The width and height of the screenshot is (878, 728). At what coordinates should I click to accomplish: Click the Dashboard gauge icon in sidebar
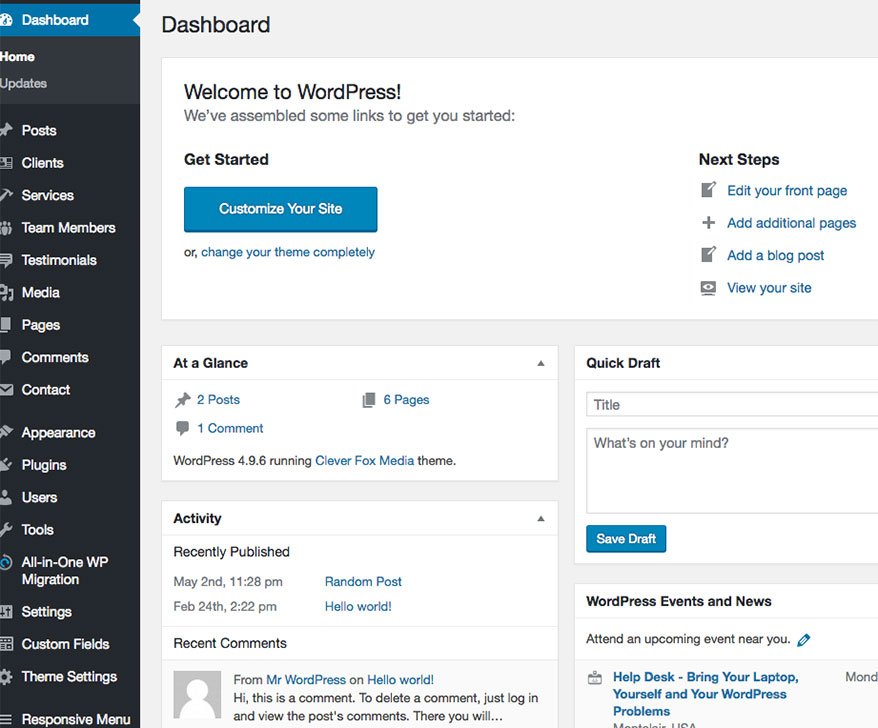[x=6, y=20]
